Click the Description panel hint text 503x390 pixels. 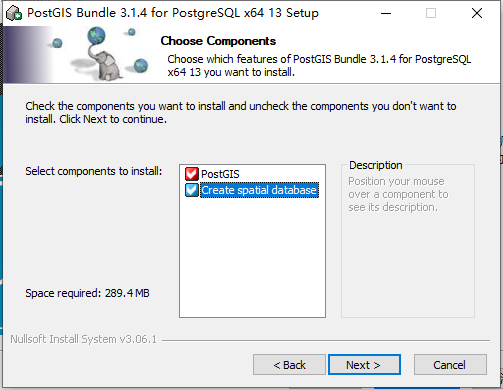pyautogui.click(x=398, y=194)
